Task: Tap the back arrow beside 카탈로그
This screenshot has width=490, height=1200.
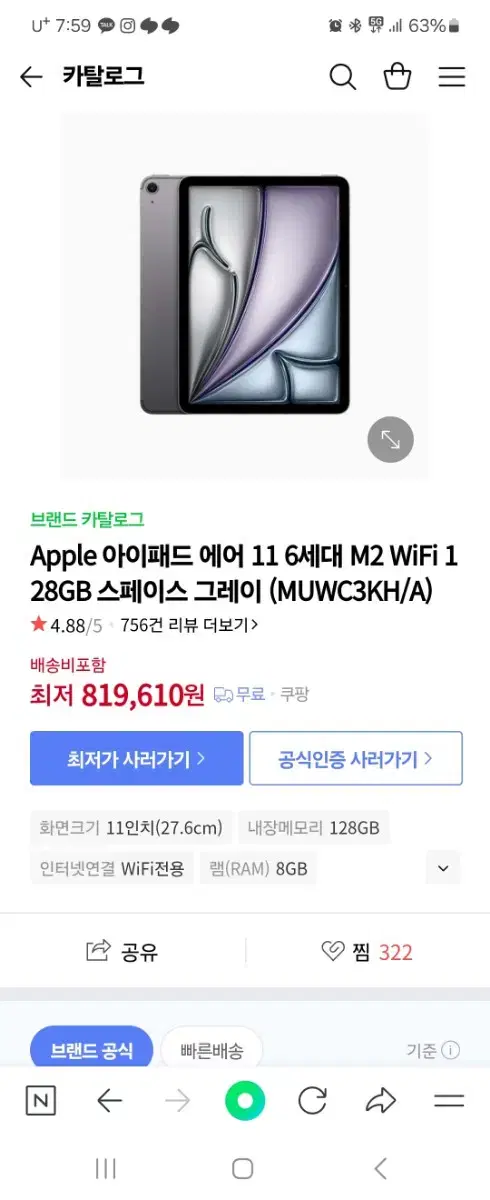Action: click(31, 77)
